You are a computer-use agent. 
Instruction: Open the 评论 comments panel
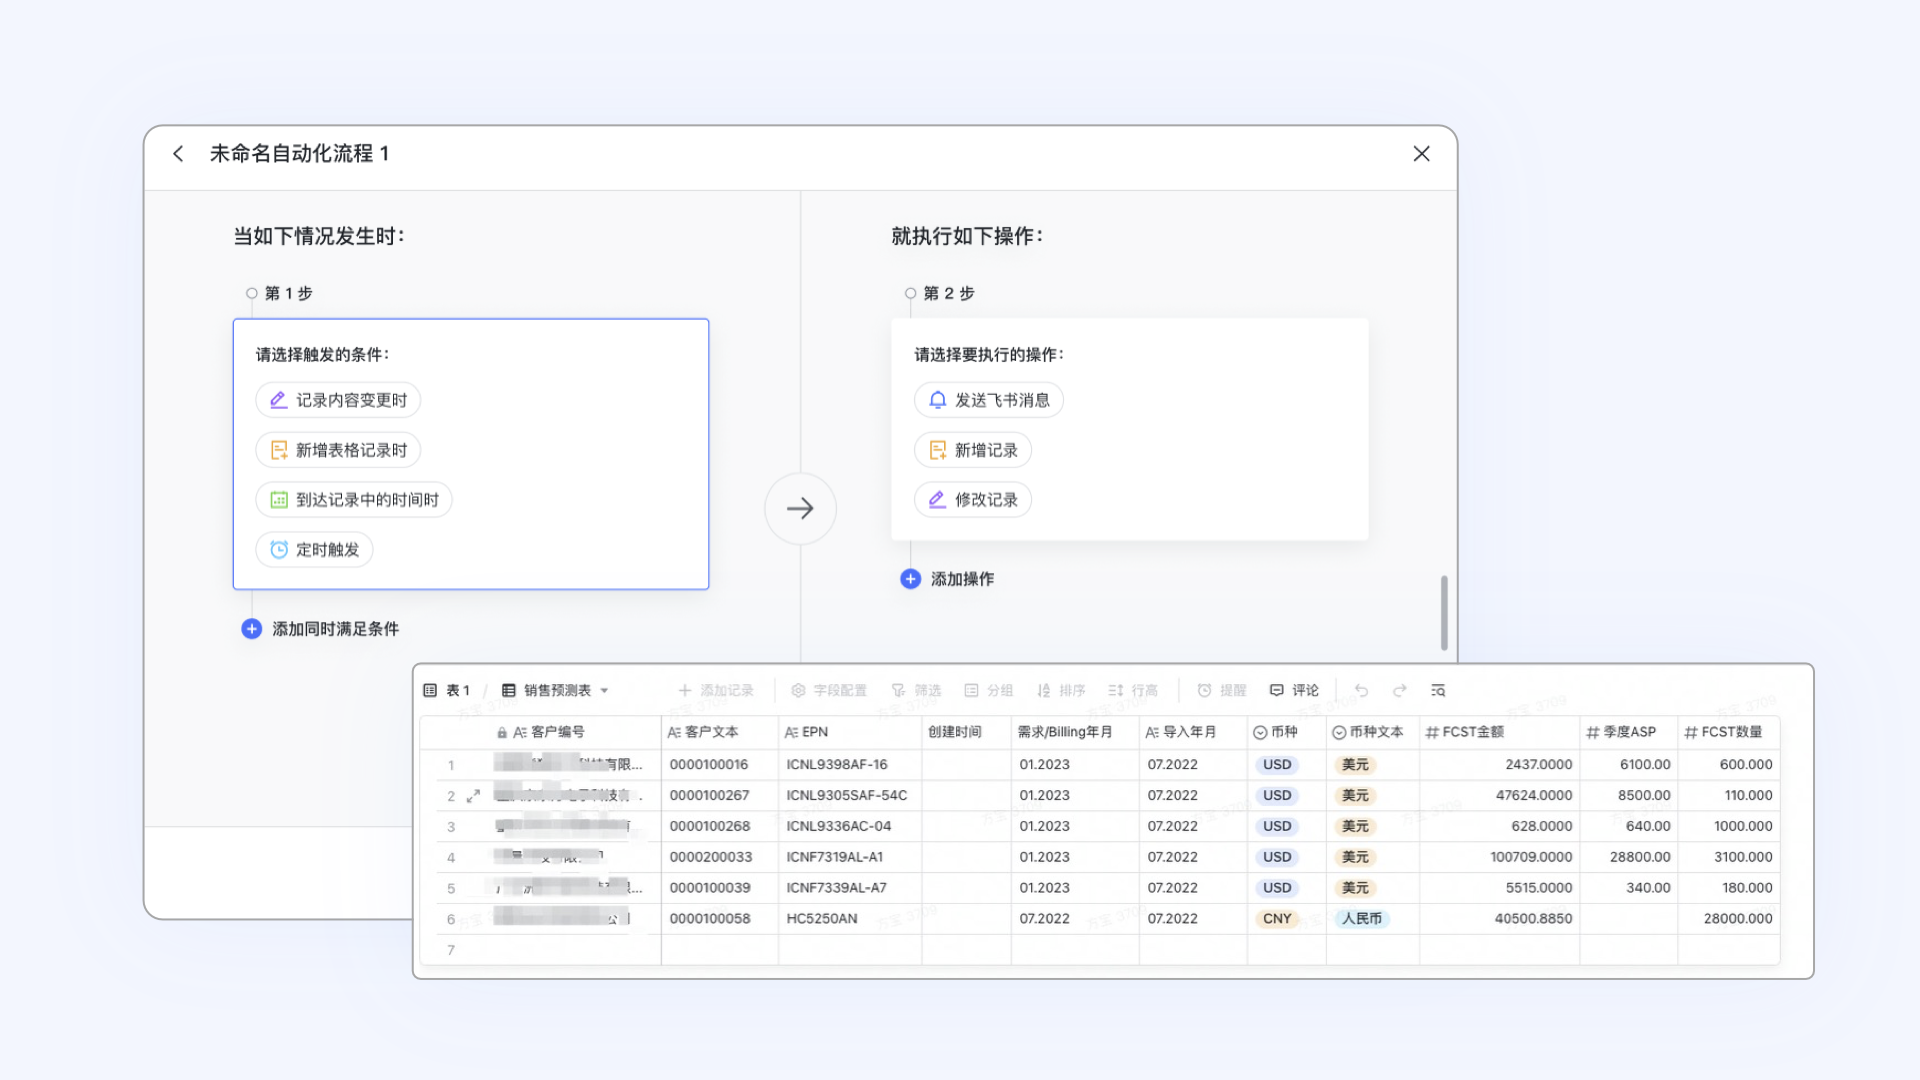point(1294,690)
